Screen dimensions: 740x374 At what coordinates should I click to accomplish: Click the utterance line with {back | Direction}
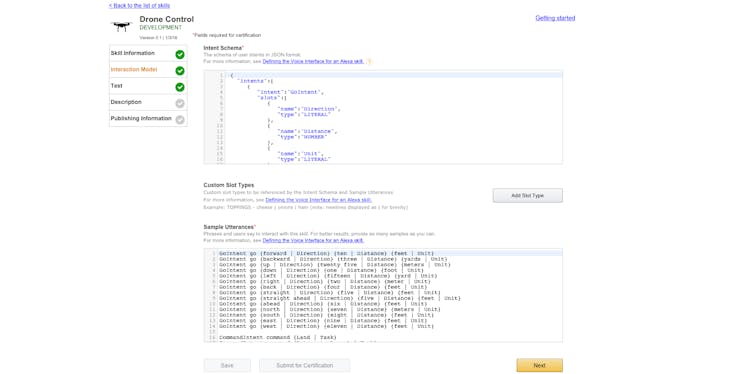(323, 287)
